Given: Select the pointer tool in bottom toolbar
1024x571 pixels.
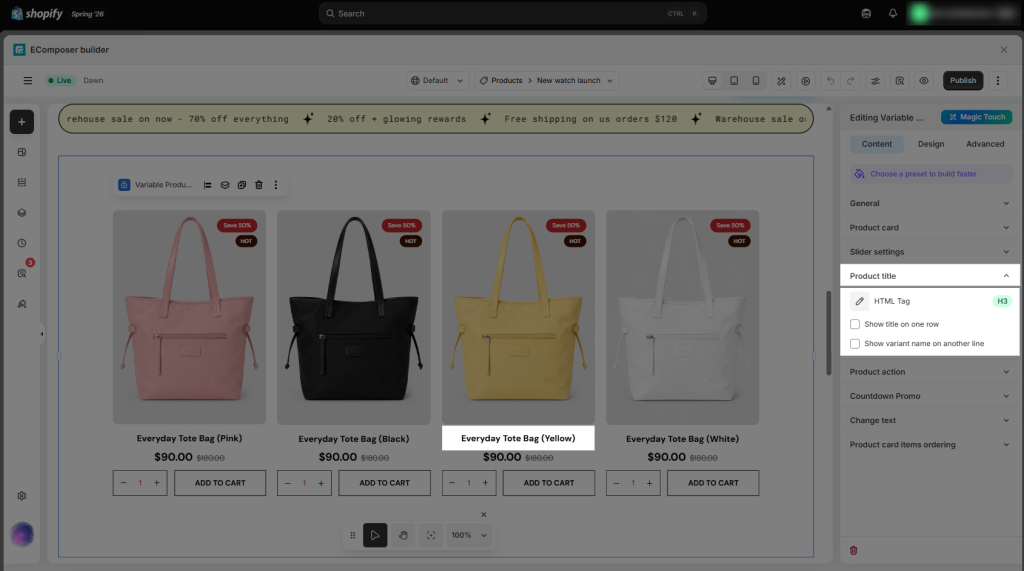Looking at the screenshot, I should [375, 535].
